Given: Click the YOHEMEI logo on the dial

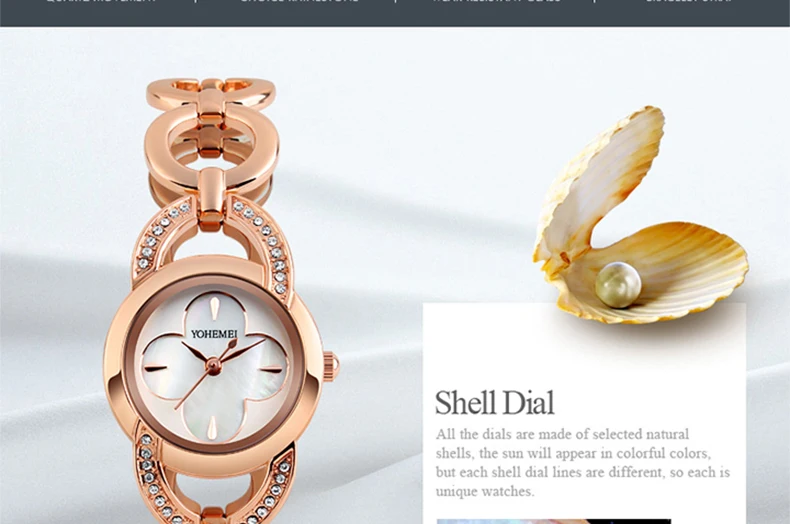Looking at the screenshot, I should coord(214,334).
